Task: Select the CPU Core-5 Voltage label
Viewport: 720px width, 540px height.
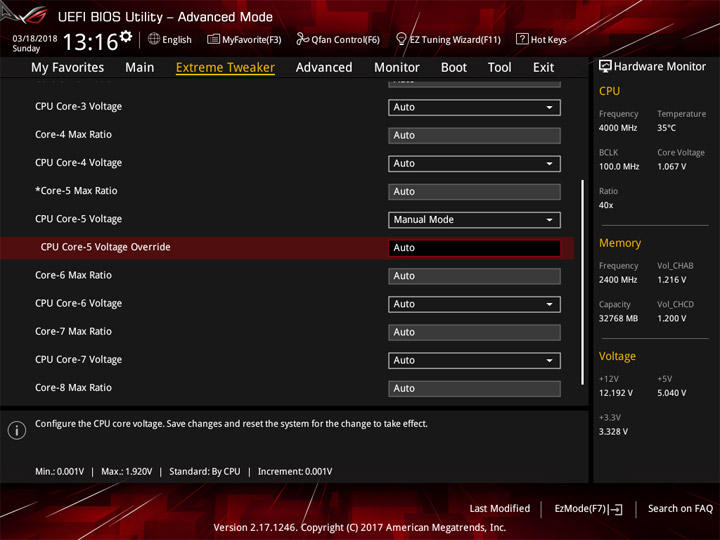Action: pos(79,219)
